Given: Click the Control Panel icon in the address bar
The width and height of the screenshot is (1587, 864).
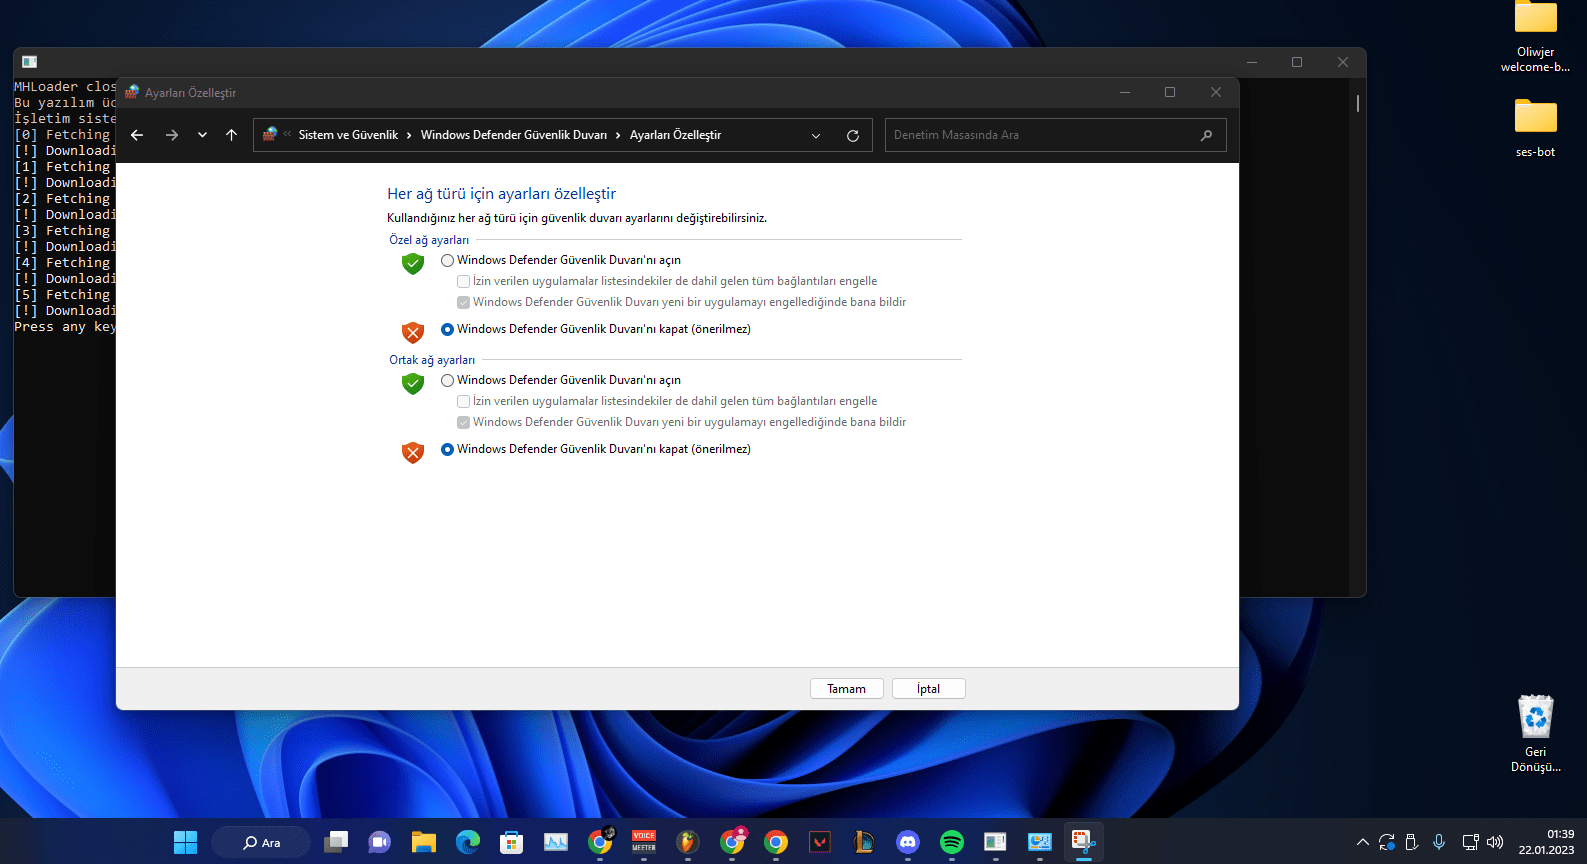Looking at the screenshot, I should [x=270, y=135].
